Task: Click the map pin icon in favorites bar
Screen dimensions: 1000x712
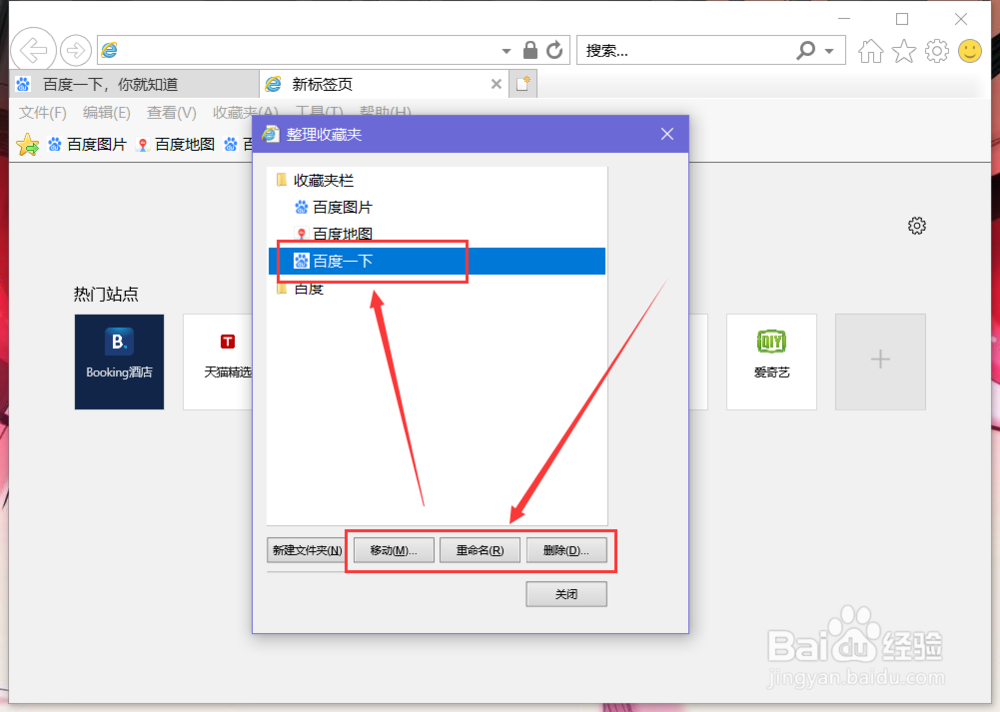Action: pos(143,145)
